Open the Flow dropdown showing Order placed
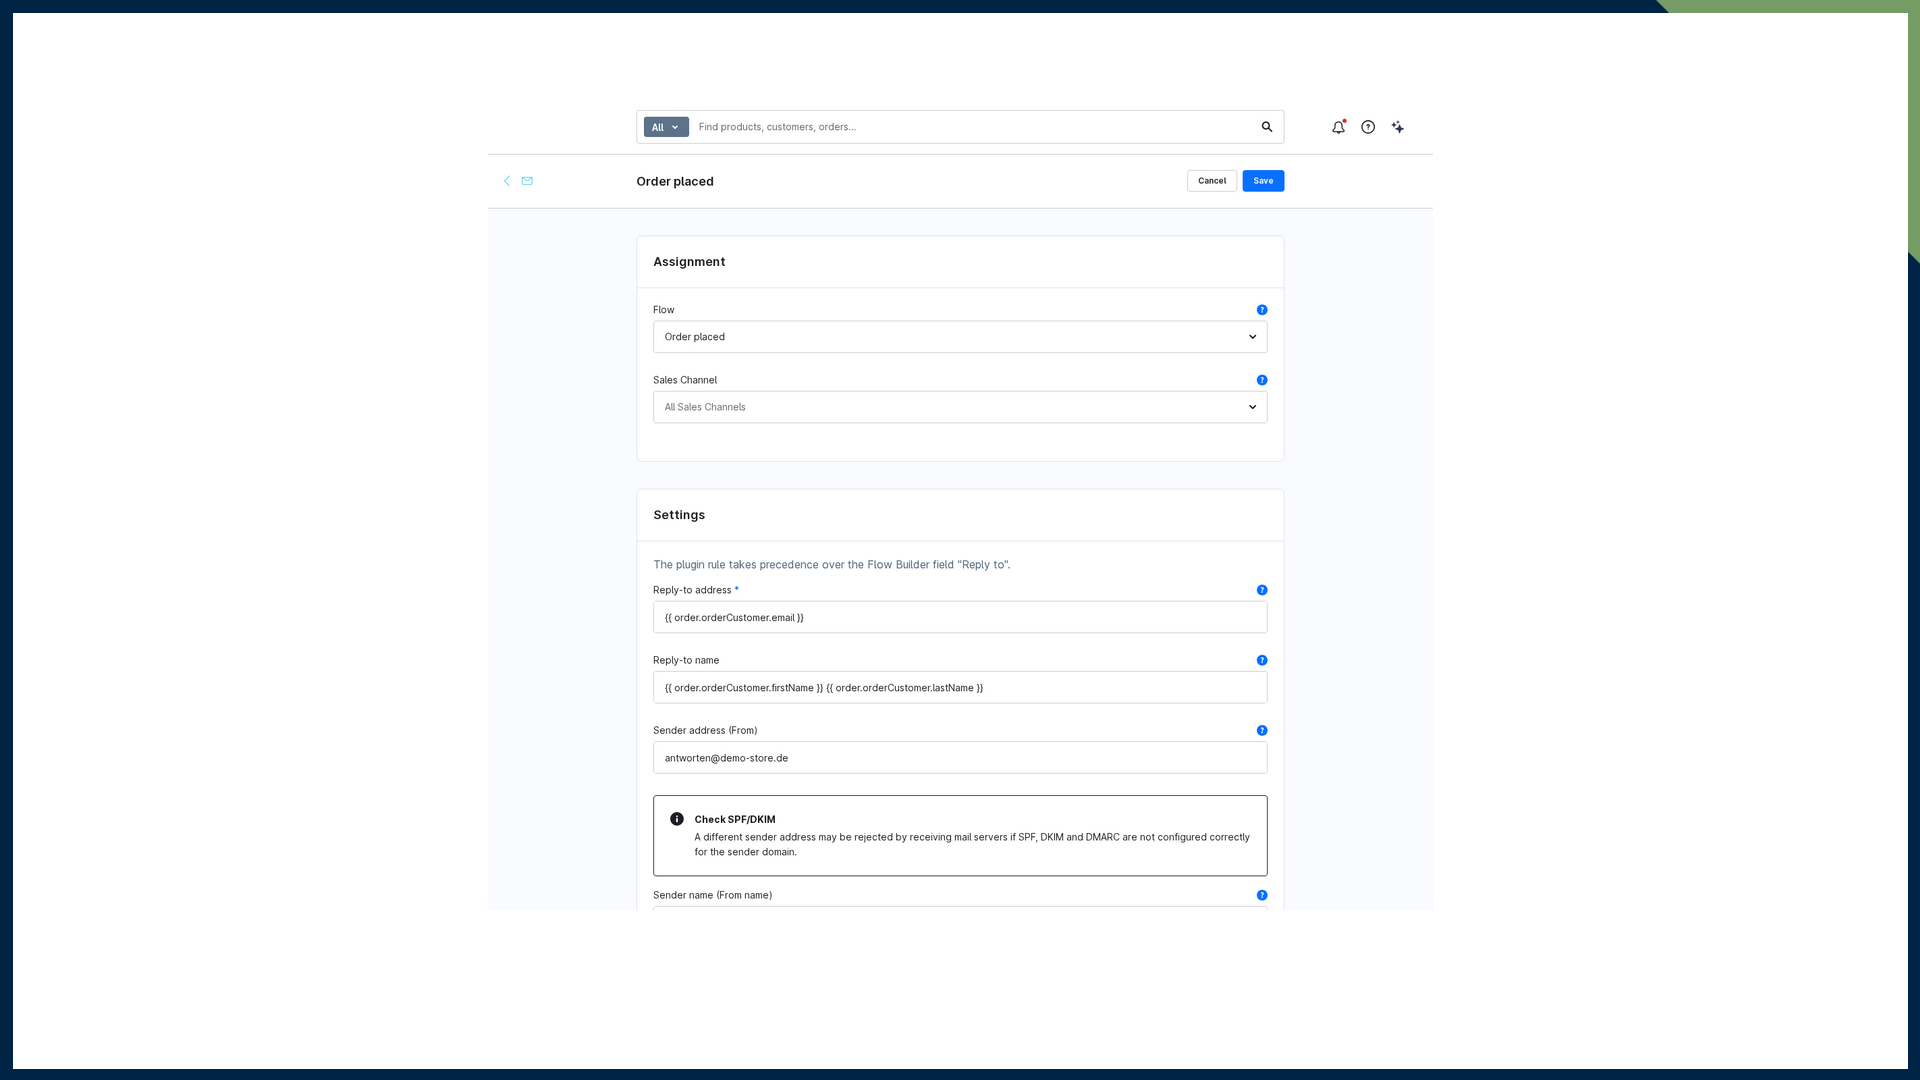This screenshot has width=1920, height=1080. [x=960, y=337]
